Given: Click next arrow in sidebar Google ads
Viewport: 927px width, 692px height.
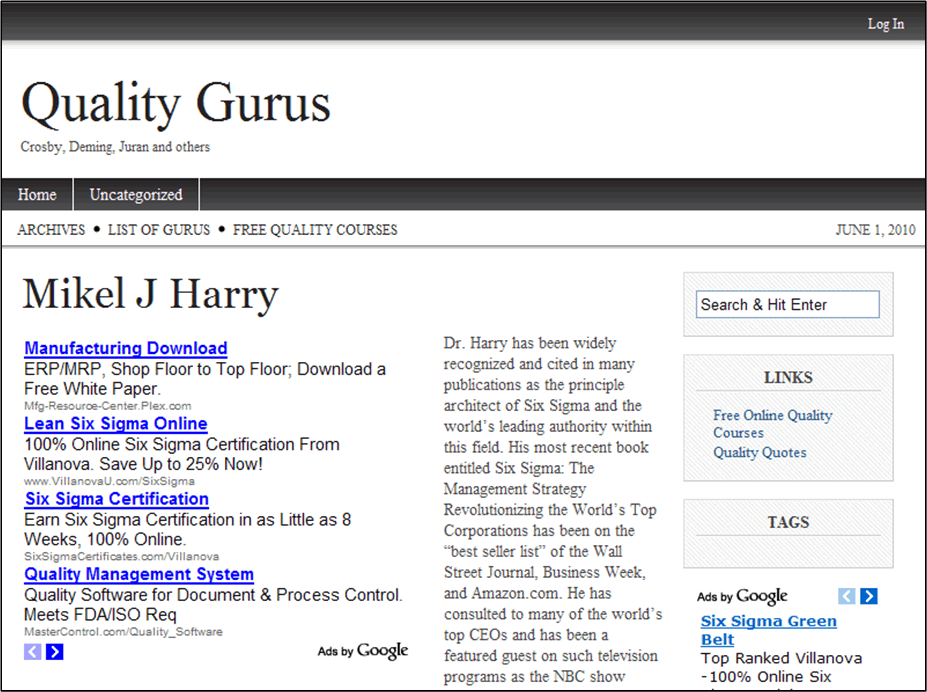Looking at the screenshot, I should (x=869, y=596).
